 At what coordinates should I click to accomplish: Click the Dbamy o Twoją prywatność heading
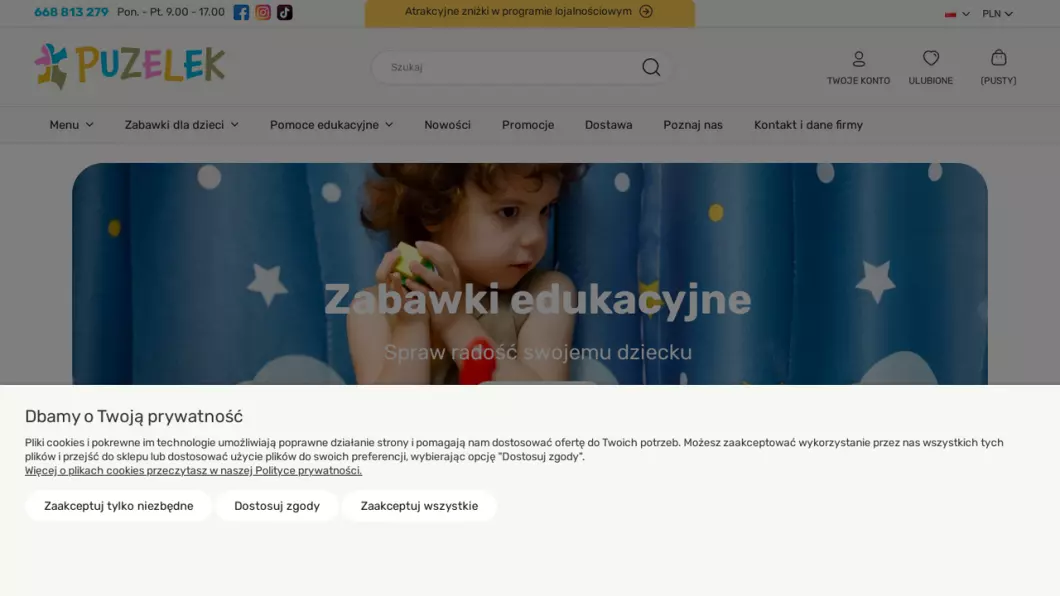134,416
